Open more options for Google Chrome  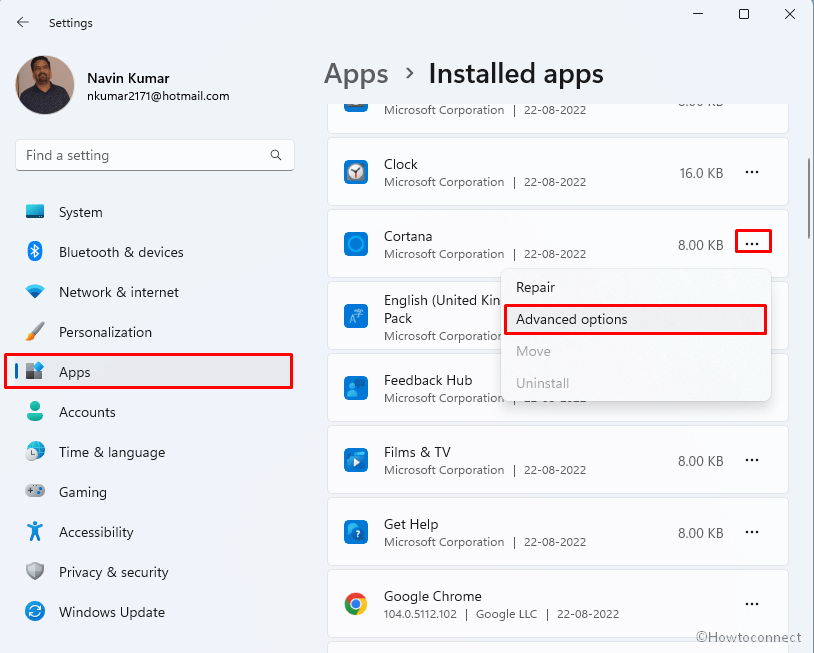pos(752,604)
